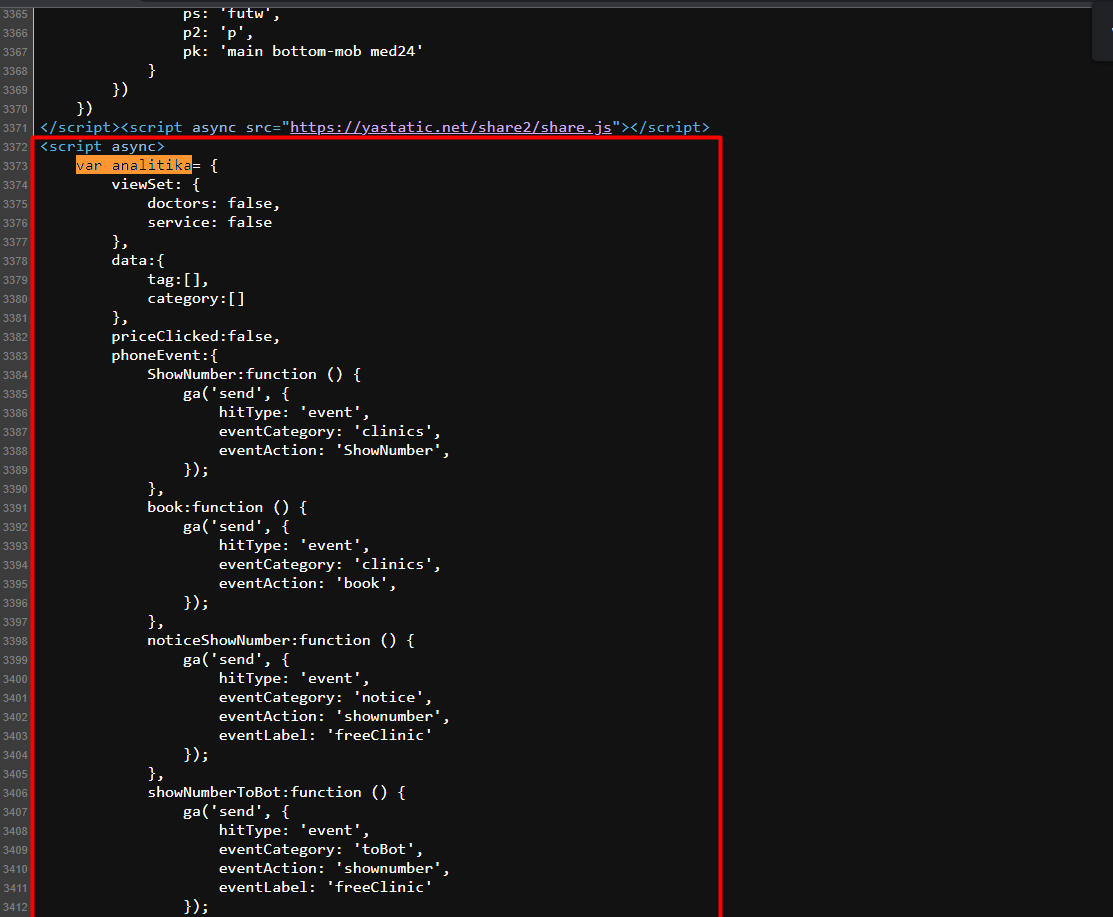Click 'showNumberToBot:function () {' declaration

pos(276,792)
